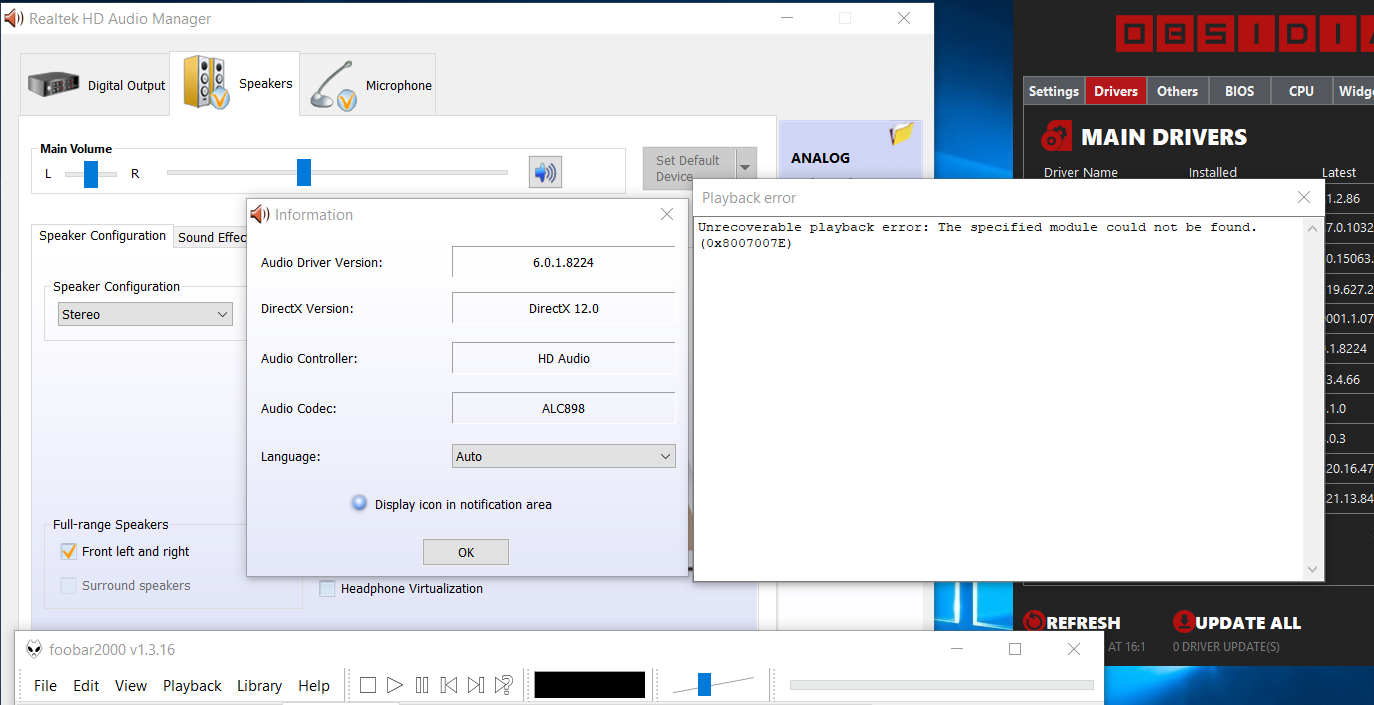This screenshot has width=1374, height=705.
Task: Toggle the Surround speakers checkbox
Action: pos(68,585)
